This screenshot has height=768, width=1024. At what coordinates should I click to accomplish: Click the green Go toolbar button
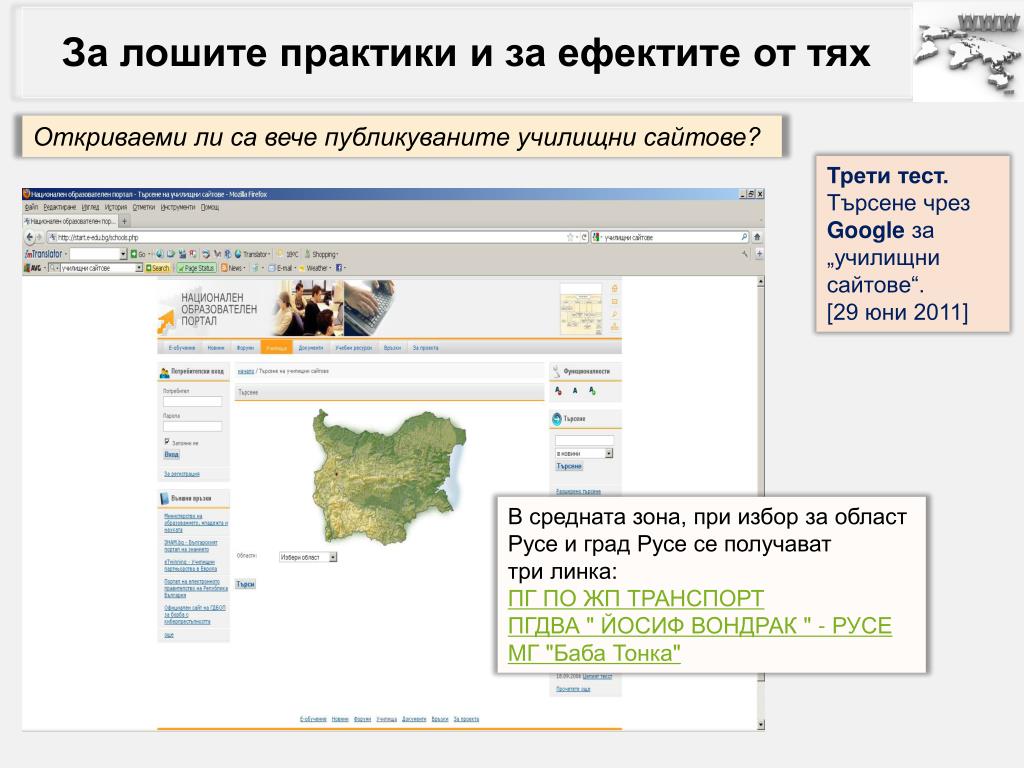(138, 254)
